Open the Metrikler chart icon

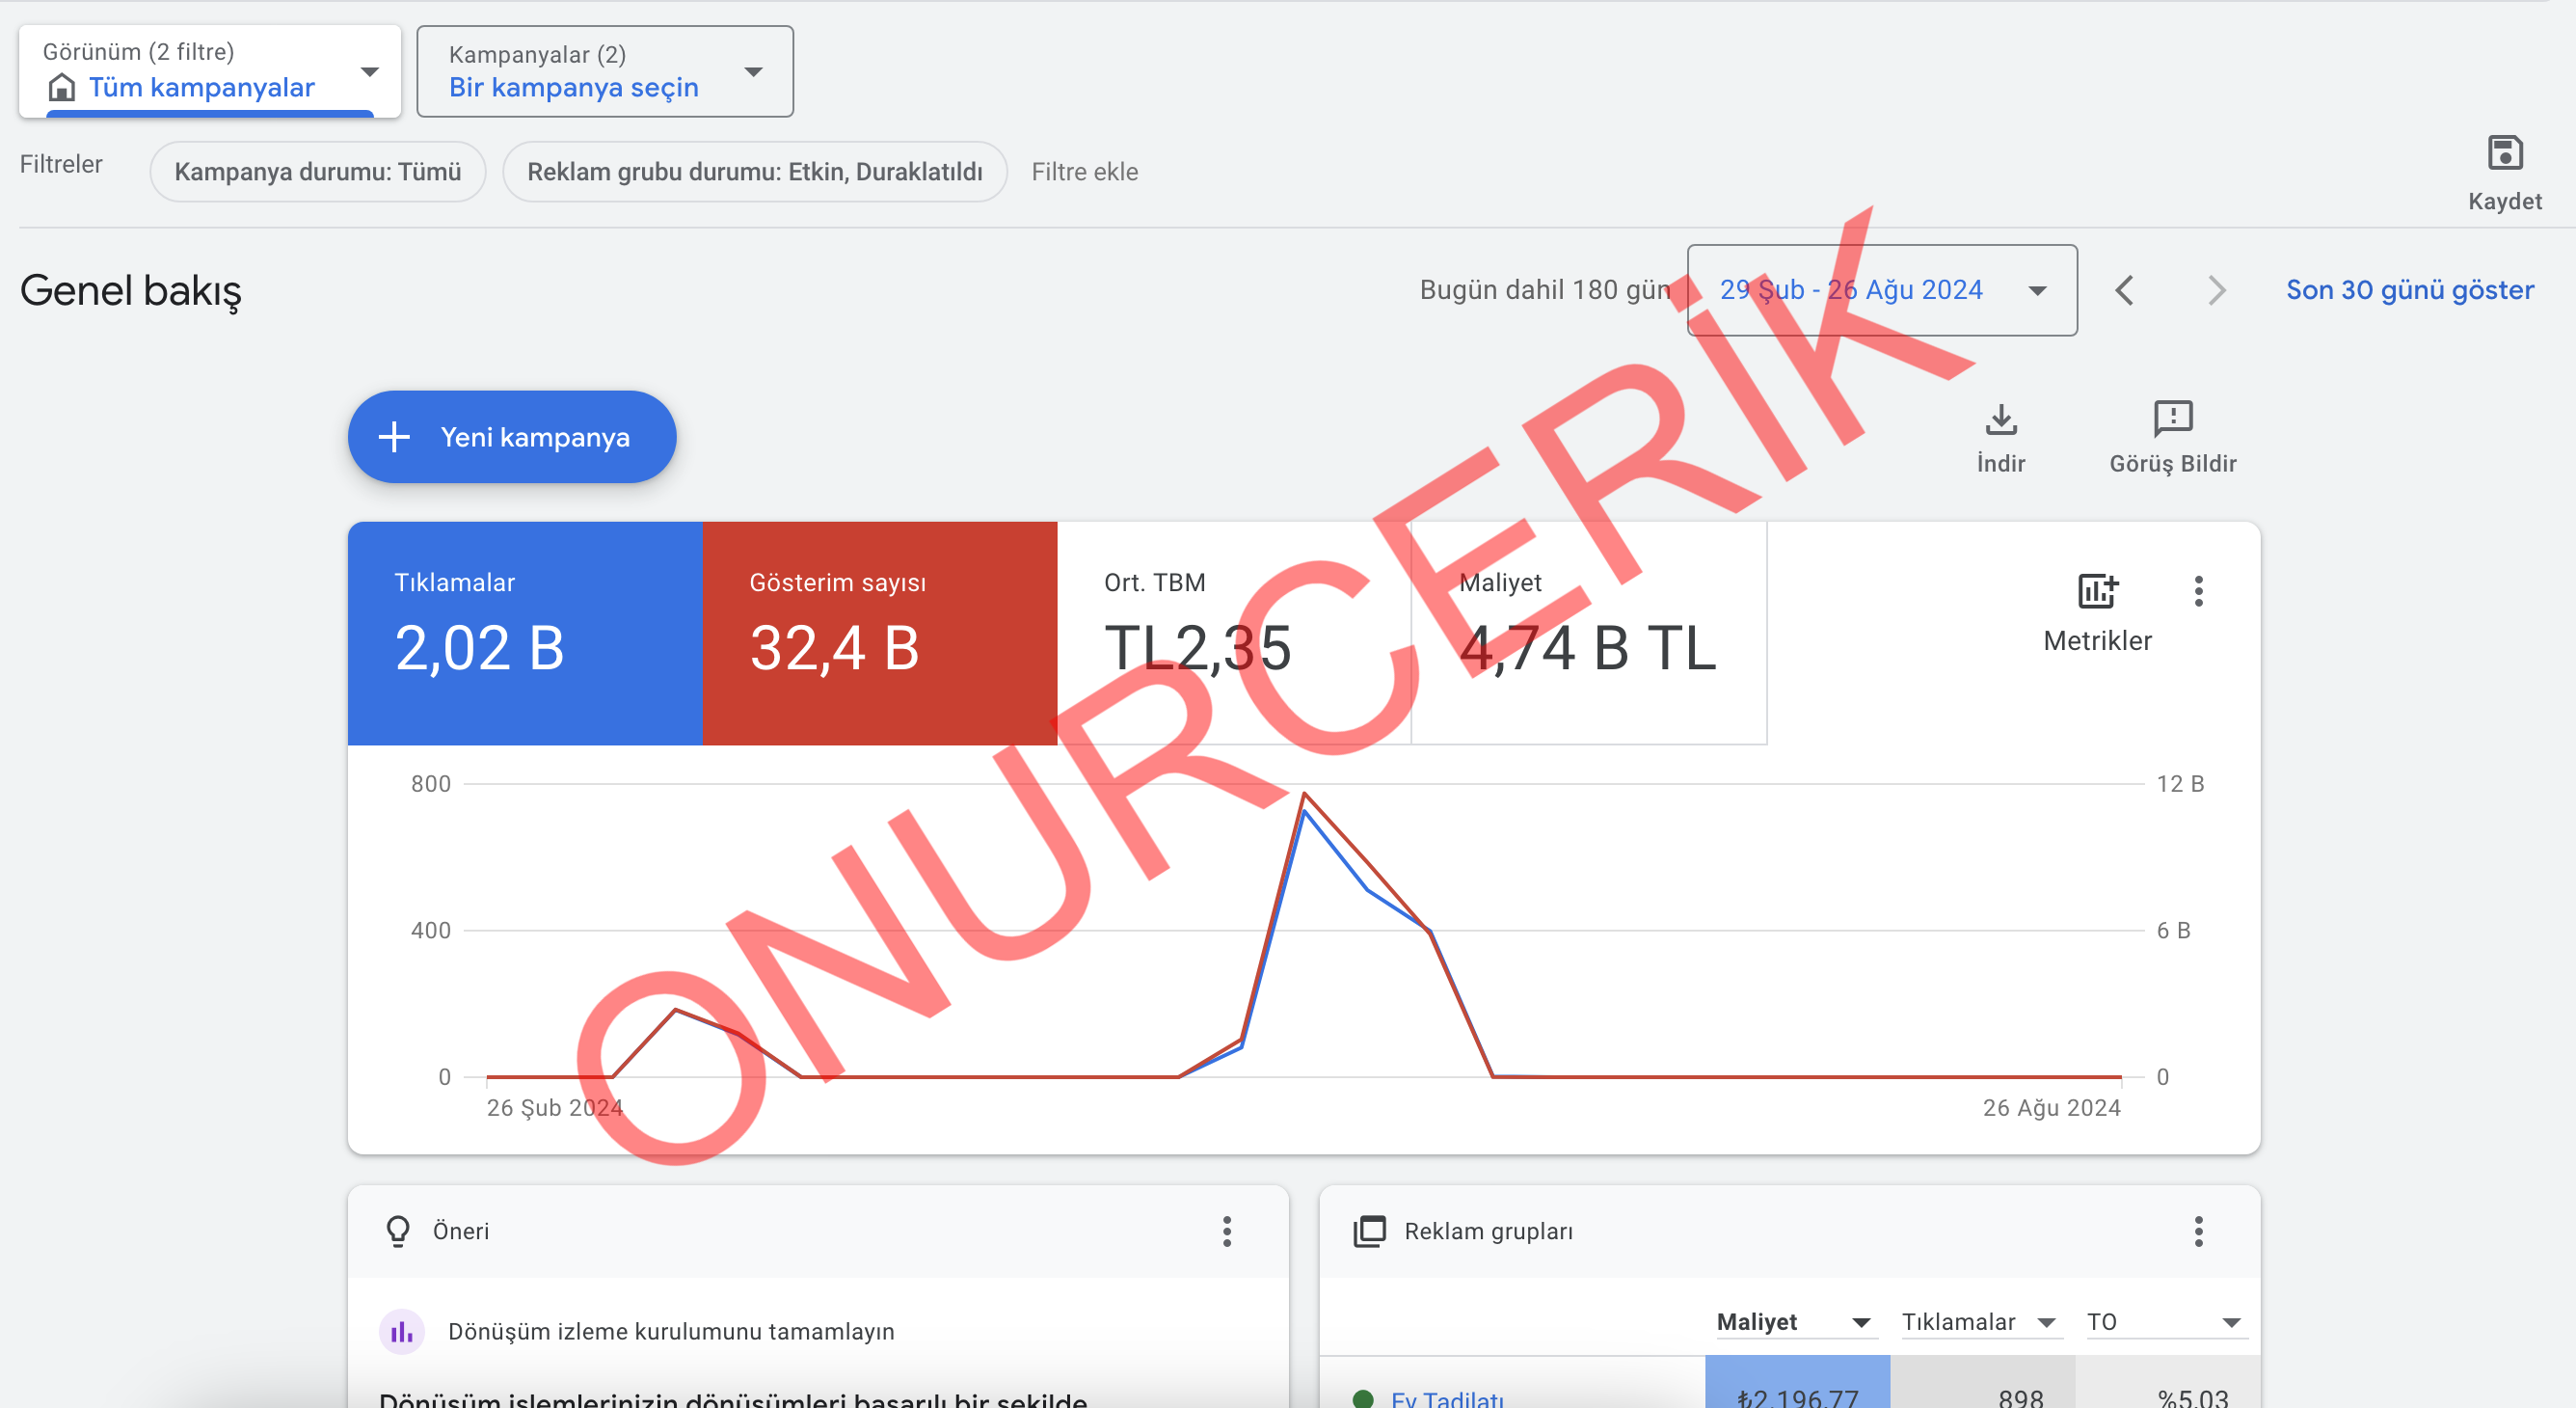click(x=2096, y=592)
